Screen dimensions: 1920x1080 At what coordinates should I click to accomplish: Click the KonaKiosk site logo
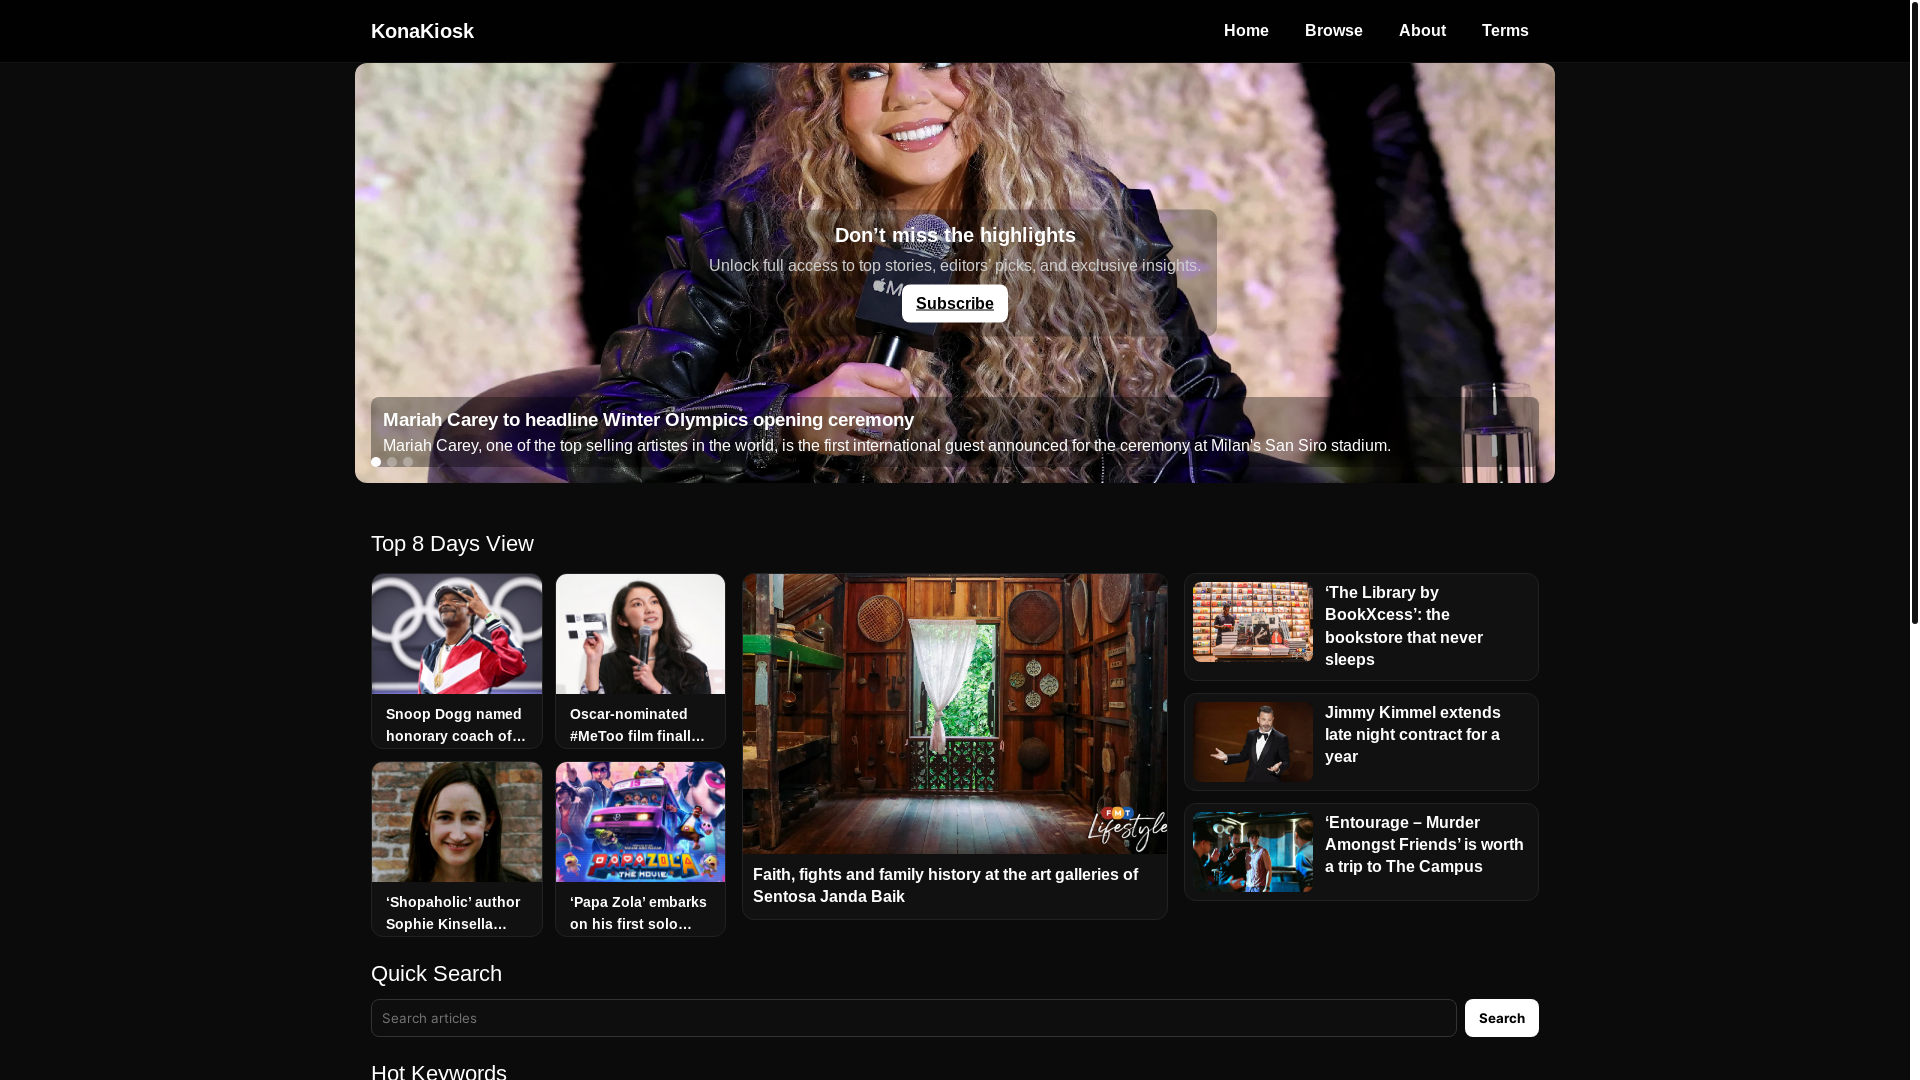tap(422, 31)
